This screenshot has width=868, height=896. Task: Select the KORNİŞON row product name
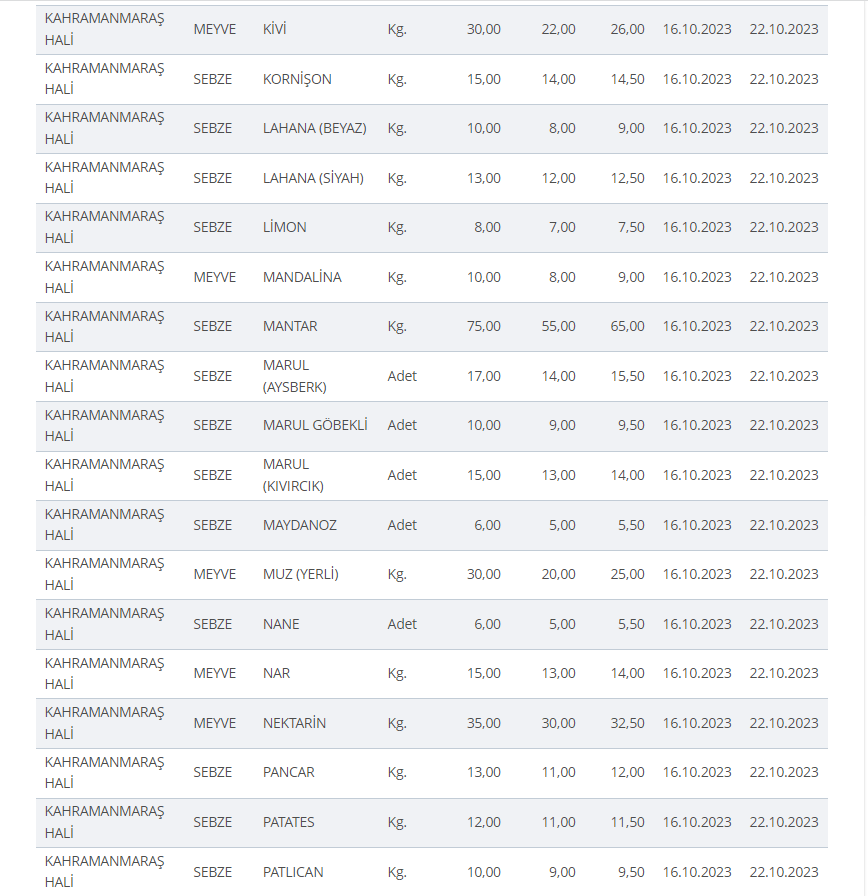297,79
